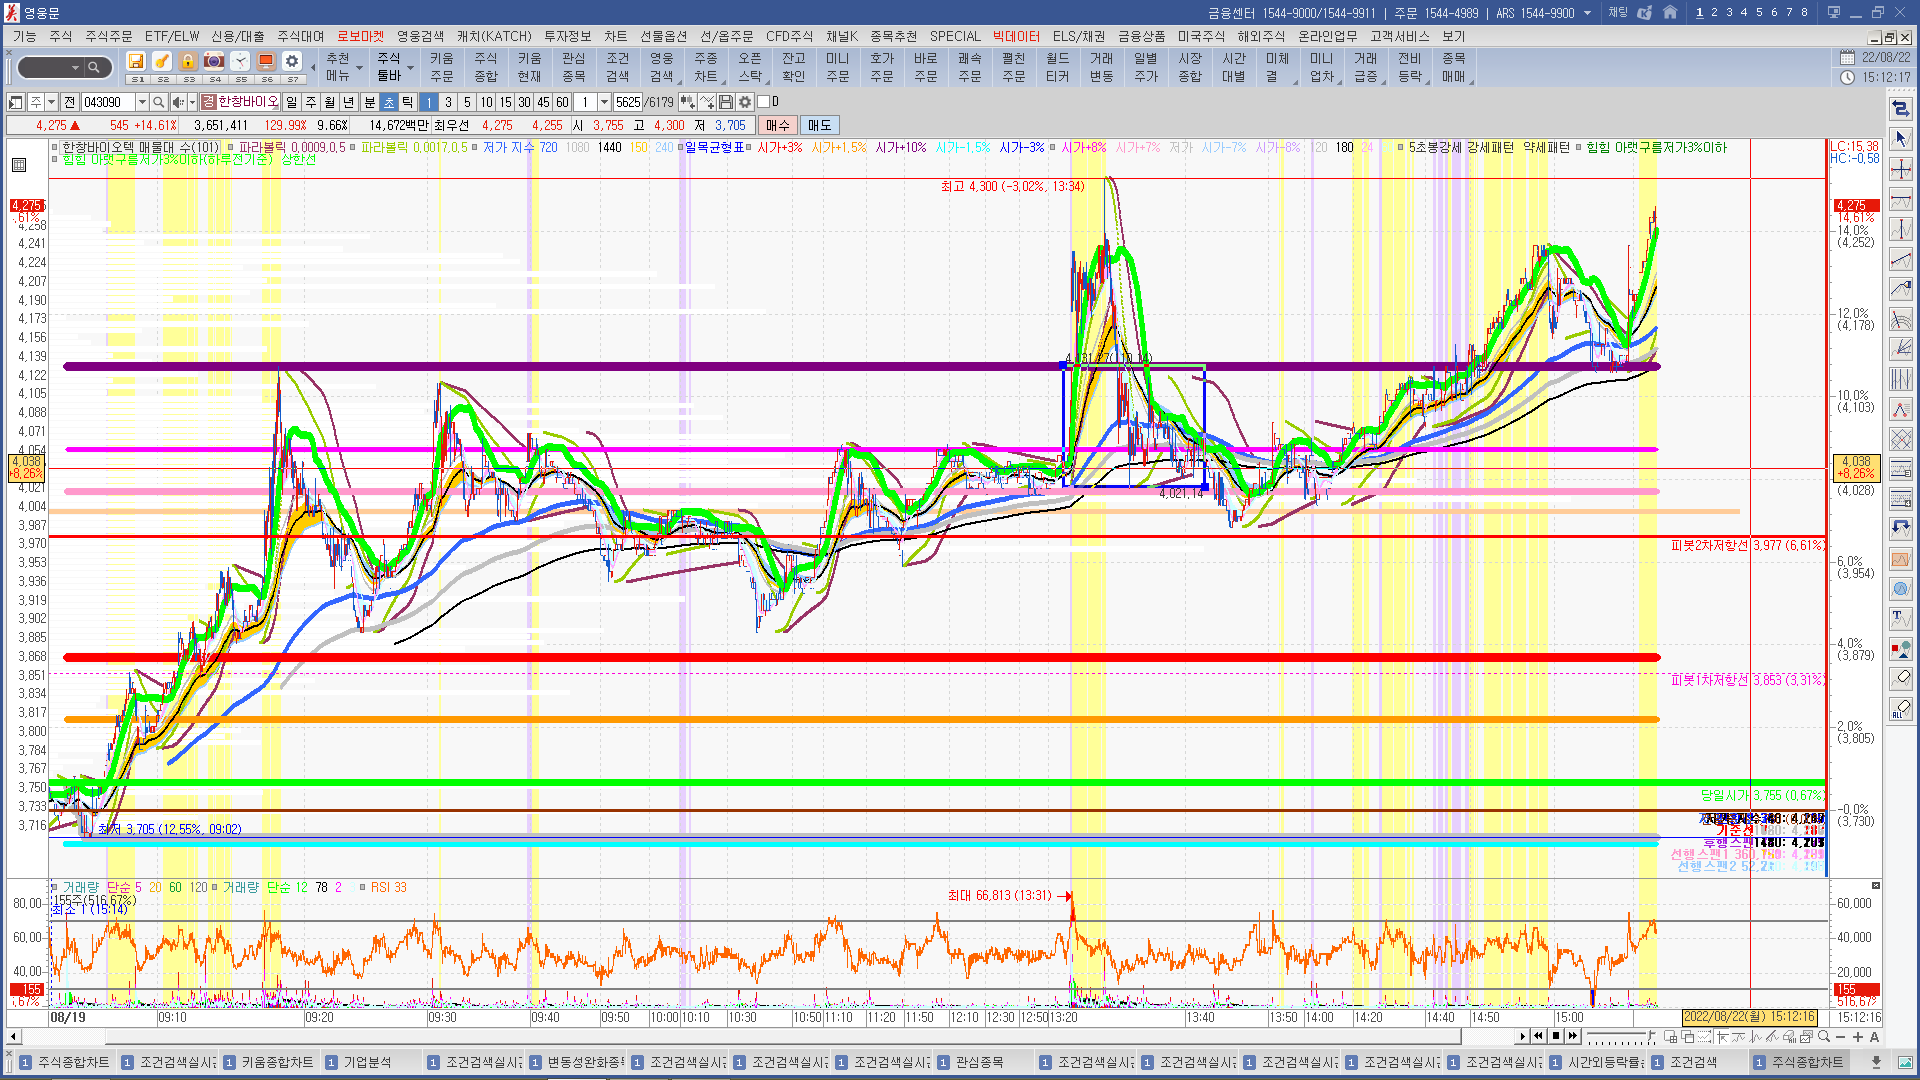
Task: Click the stop button in the replay controls
Action: pyautogui.click(x=1556, y=1036)
